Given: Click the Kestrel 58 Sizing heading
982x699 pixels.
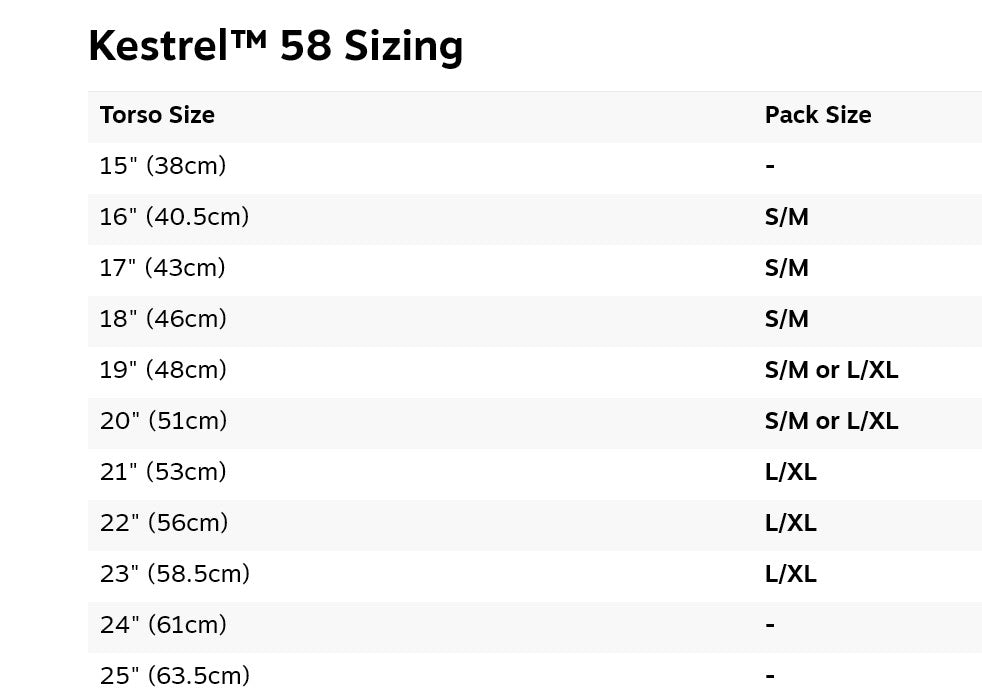Looking at the screenshot, I should click(275, 46).
